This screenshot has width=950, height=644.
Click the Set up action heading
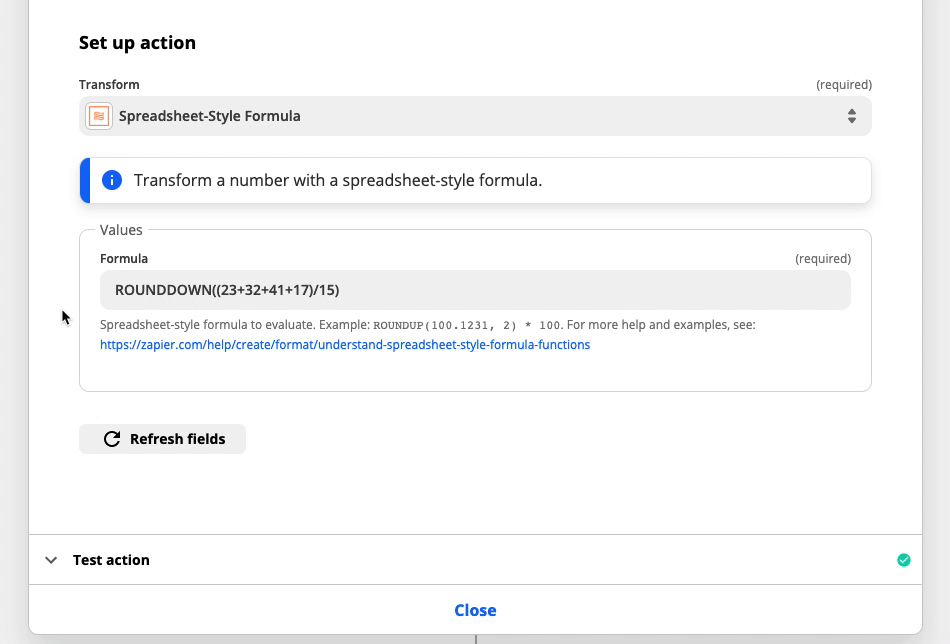point(137,42)
